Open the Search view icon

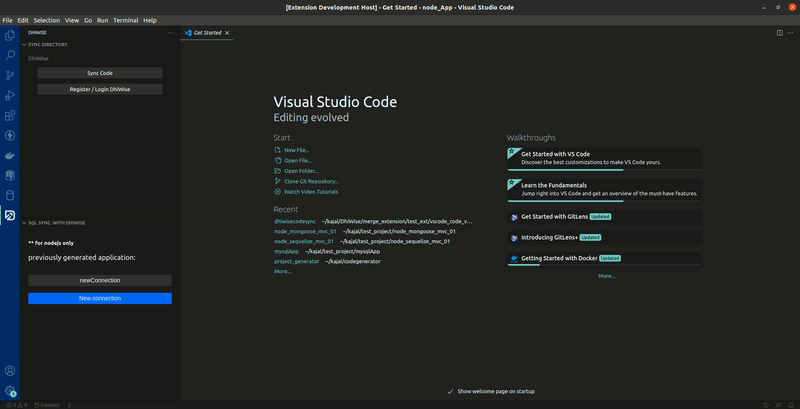[10, 55]
